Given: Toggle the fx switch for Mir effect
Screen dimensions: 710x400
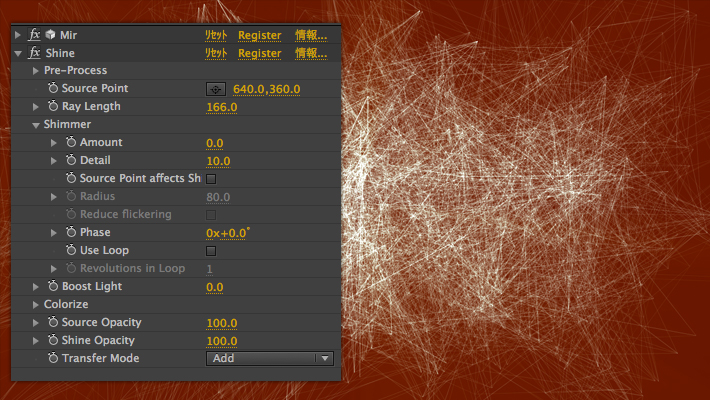Looking at the screenshot, I should [x=35, y=35].
